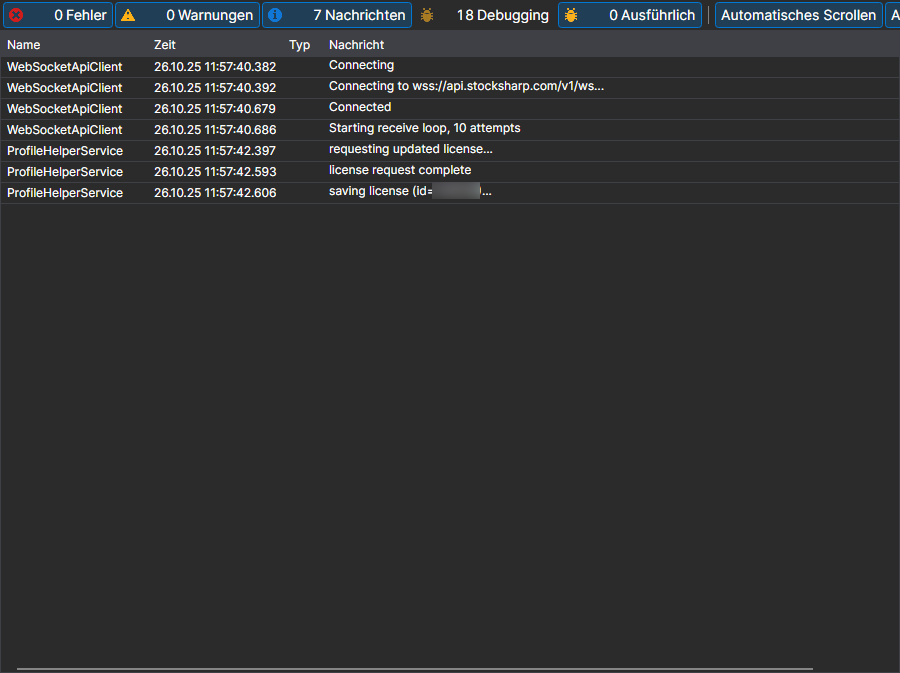Toggle the blue info messages icon
The image size is (900, 673).
275,15
